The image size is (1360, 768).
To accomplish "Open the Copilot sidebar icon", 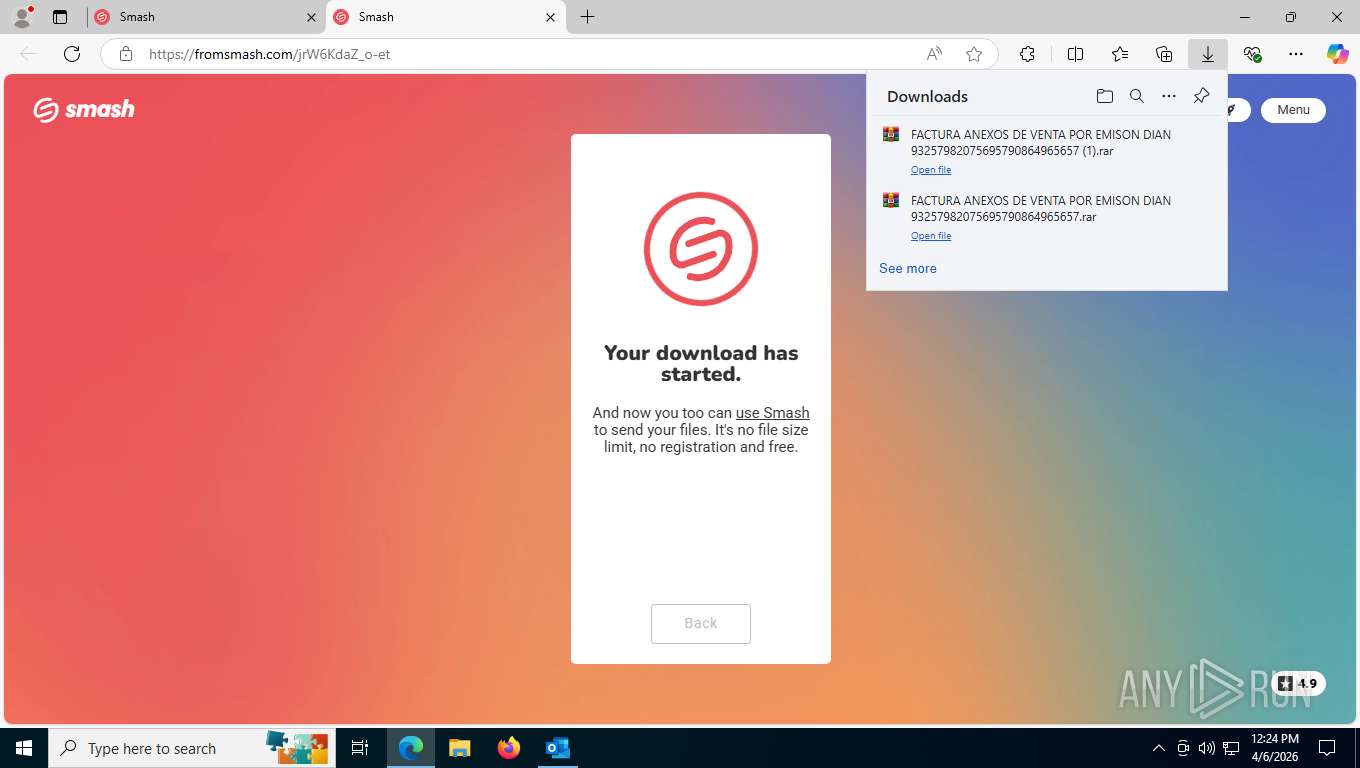I will pyautogui.click(x=1338, y=54).
